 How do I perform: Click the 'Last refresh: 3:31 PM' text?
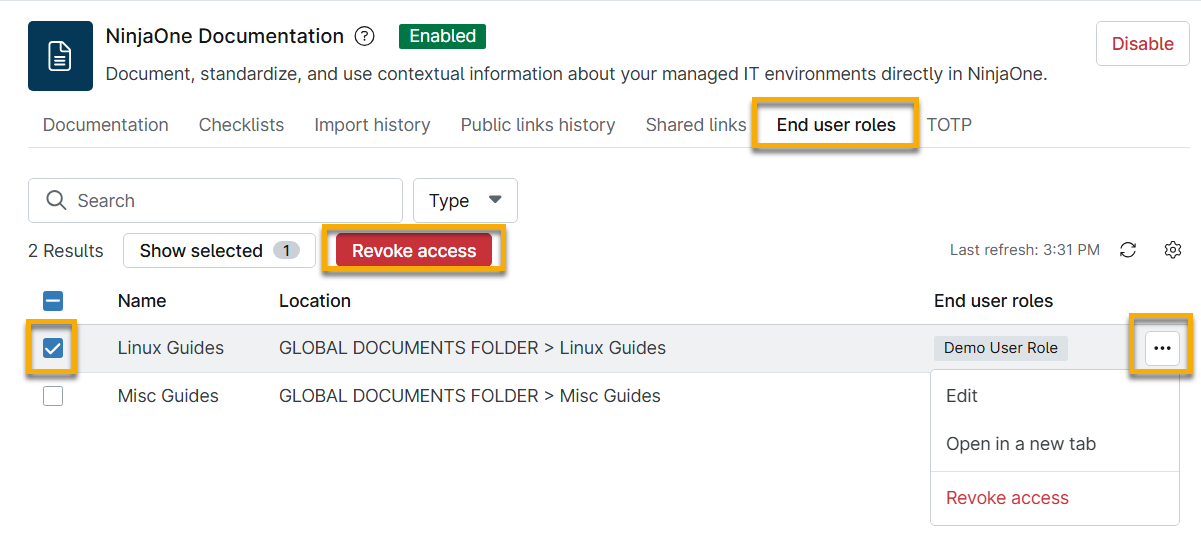pos(1025,250)
